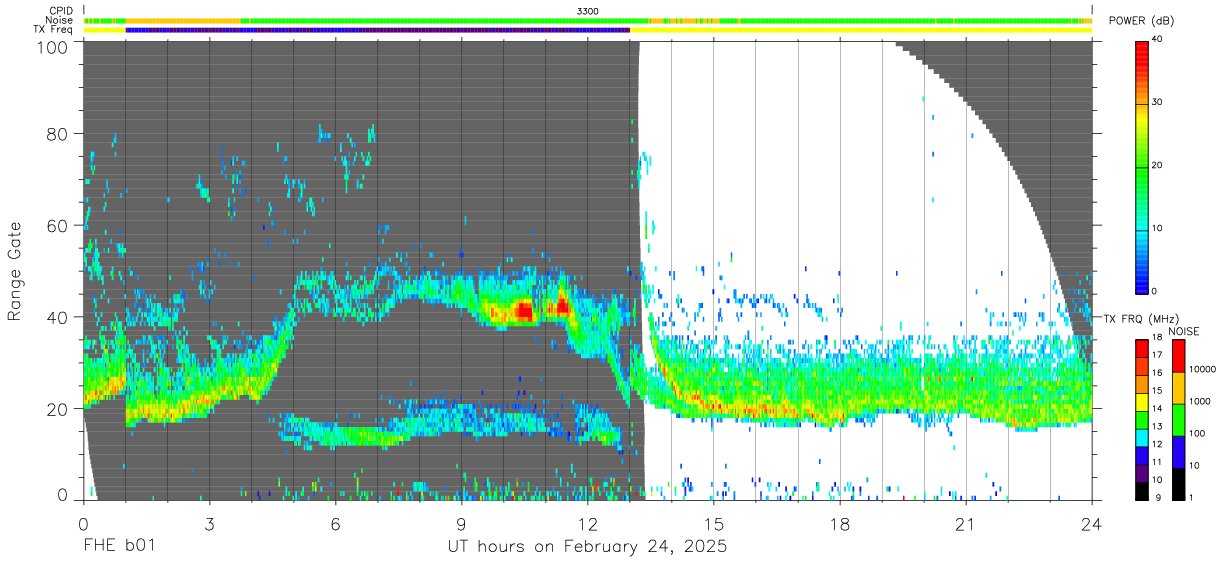Click the orange segment of Noise strip near 2 UT
Viewport: 1228px width, 567px height.
tap(183, 20)
